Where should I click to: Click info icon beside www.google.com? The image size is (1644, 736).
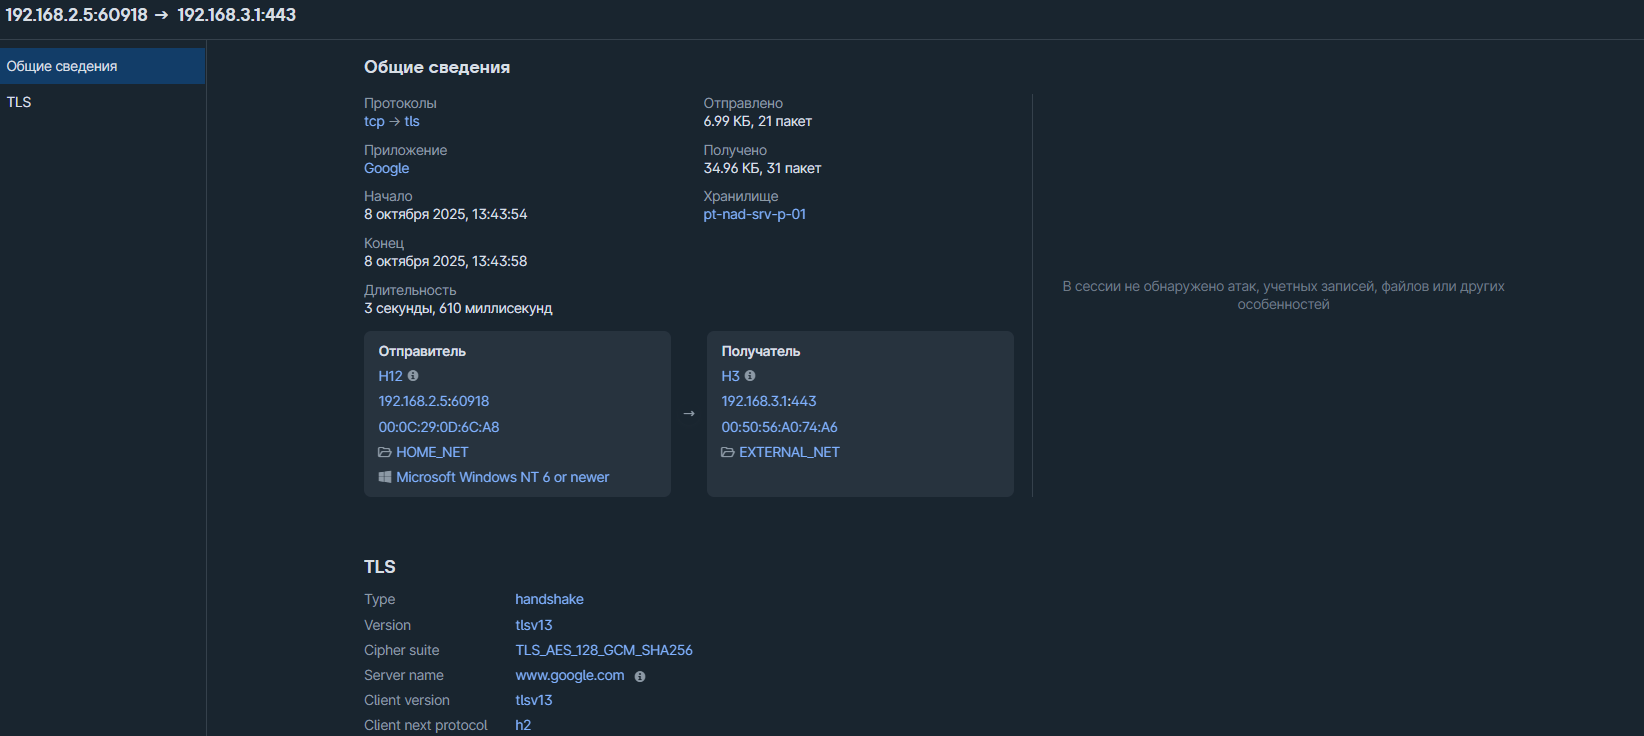tap(640, 677)
